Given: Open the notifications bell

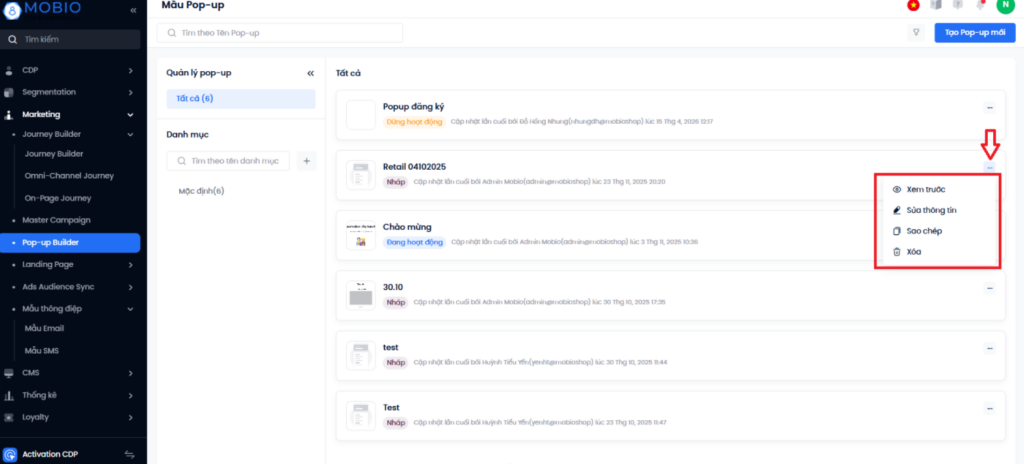Looking at the screenshot, I should click(x=980, y=5).
